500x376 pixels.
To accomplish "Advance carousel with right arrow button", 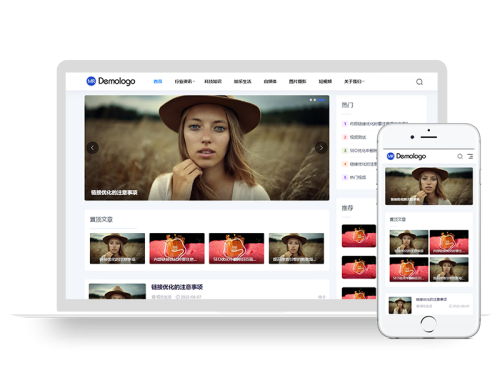I will (x=321, y=148).
